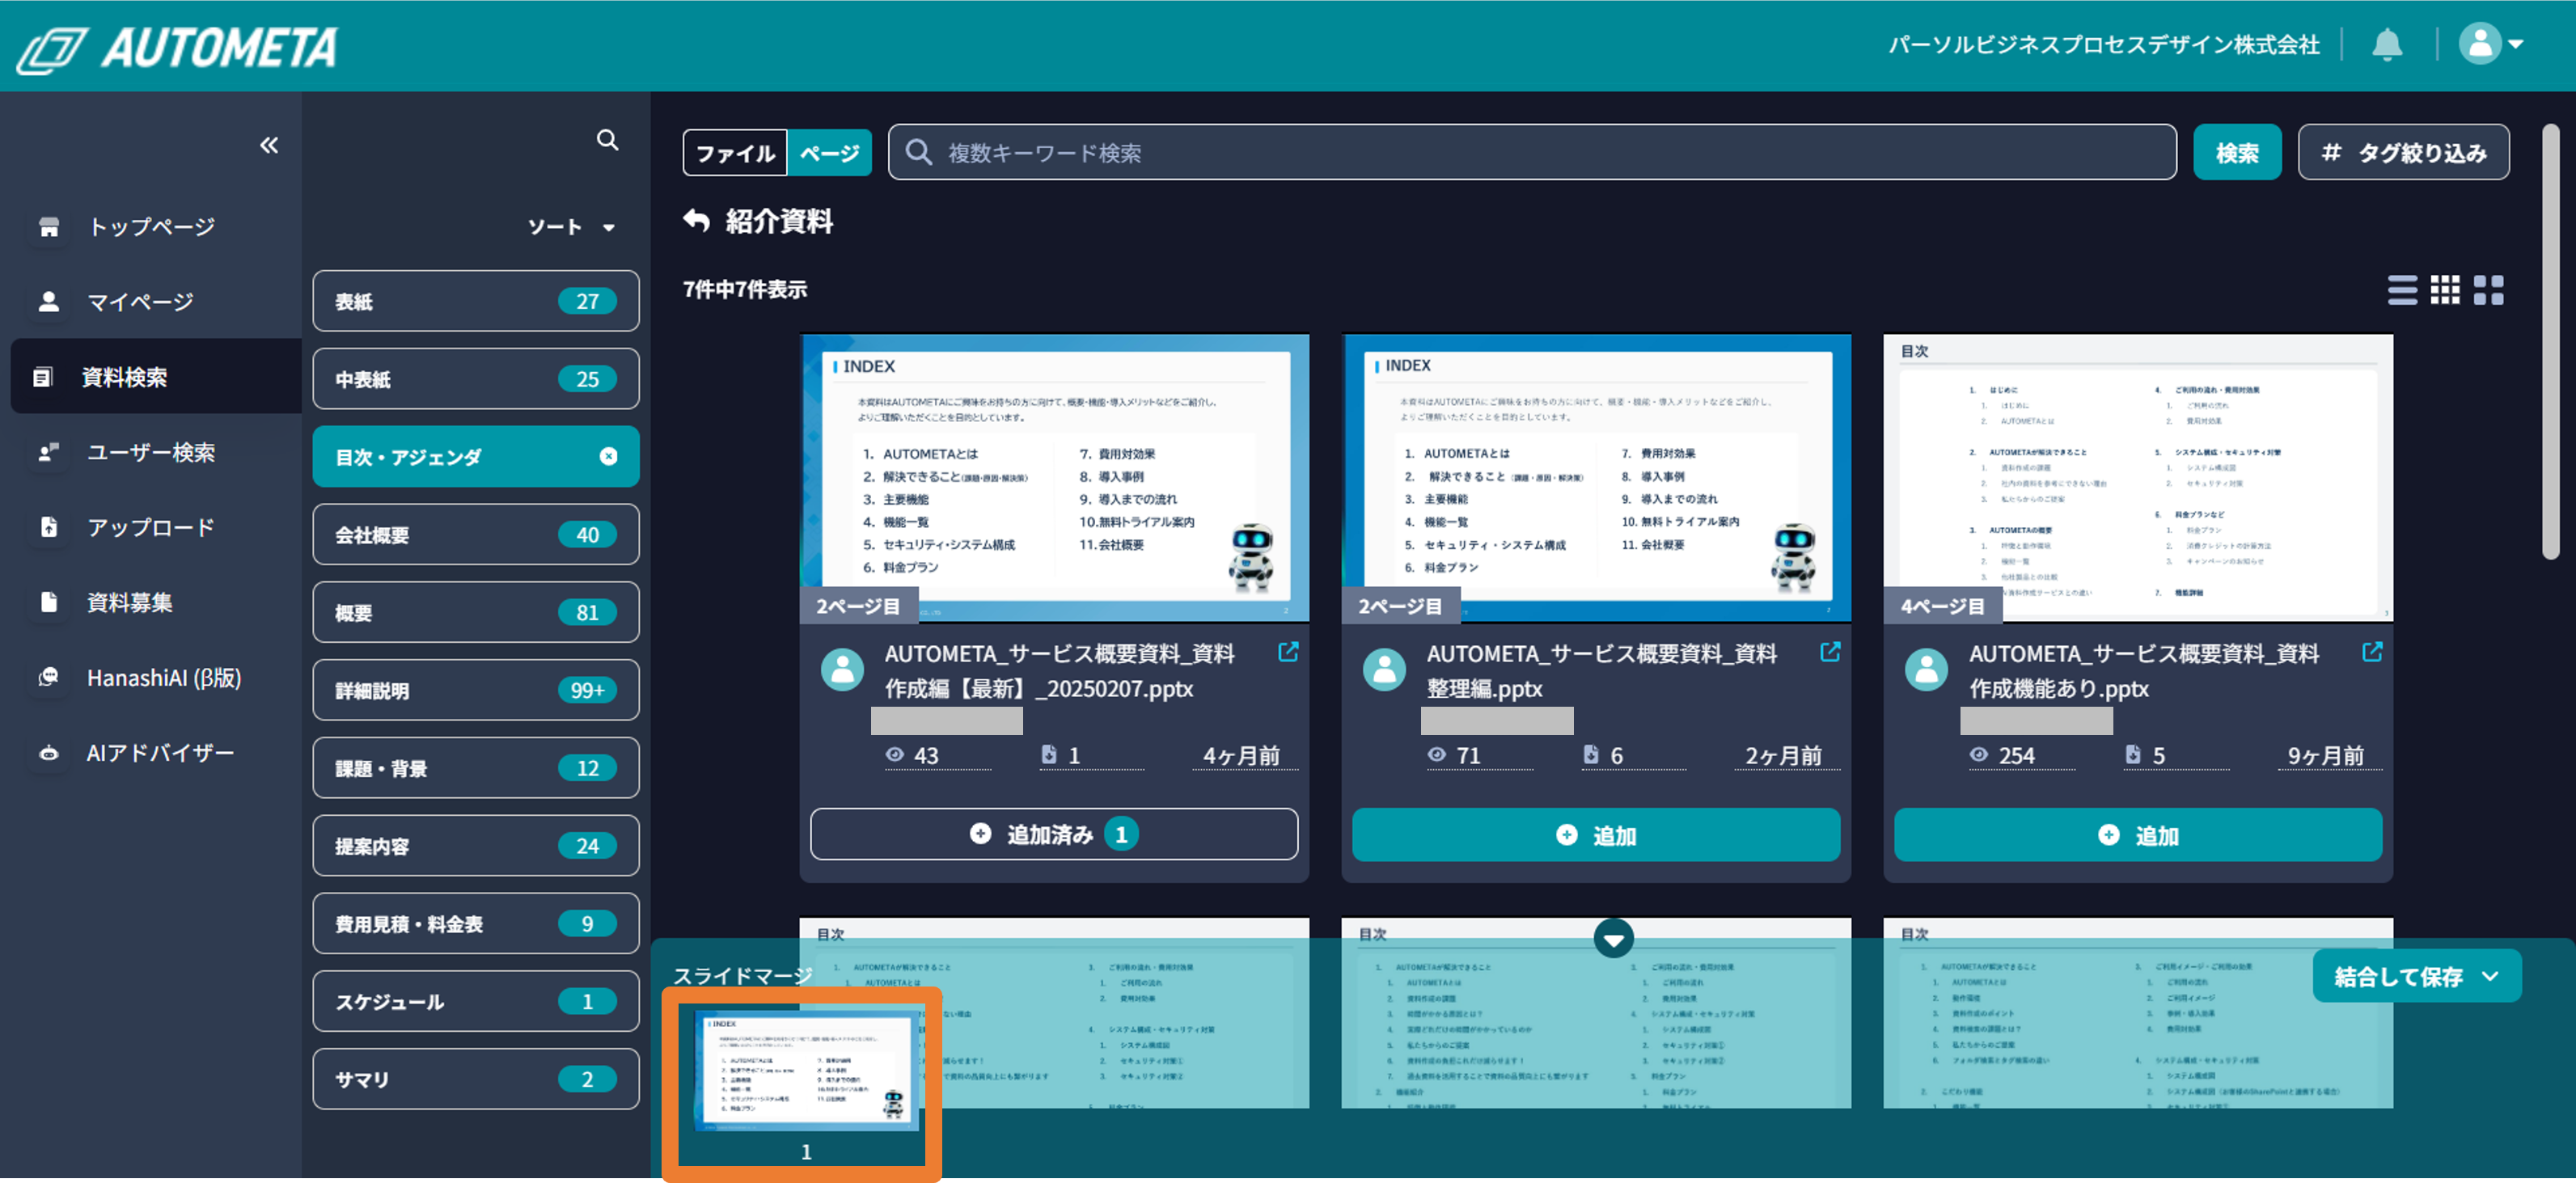Click owner avatar on 作成機能あり.pptx card
Screen dimensions: 2576x1183
pos(1927,669)
